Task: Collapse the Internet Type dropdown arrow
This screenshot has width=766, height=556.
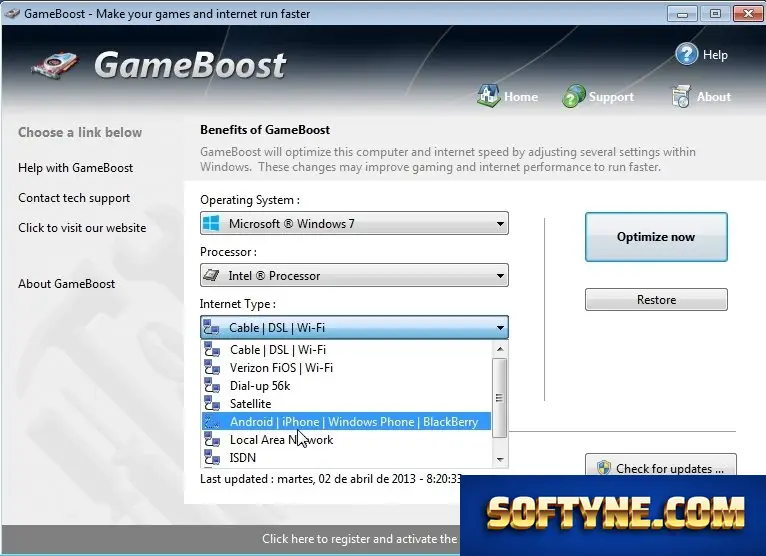Action: point(500,328)
